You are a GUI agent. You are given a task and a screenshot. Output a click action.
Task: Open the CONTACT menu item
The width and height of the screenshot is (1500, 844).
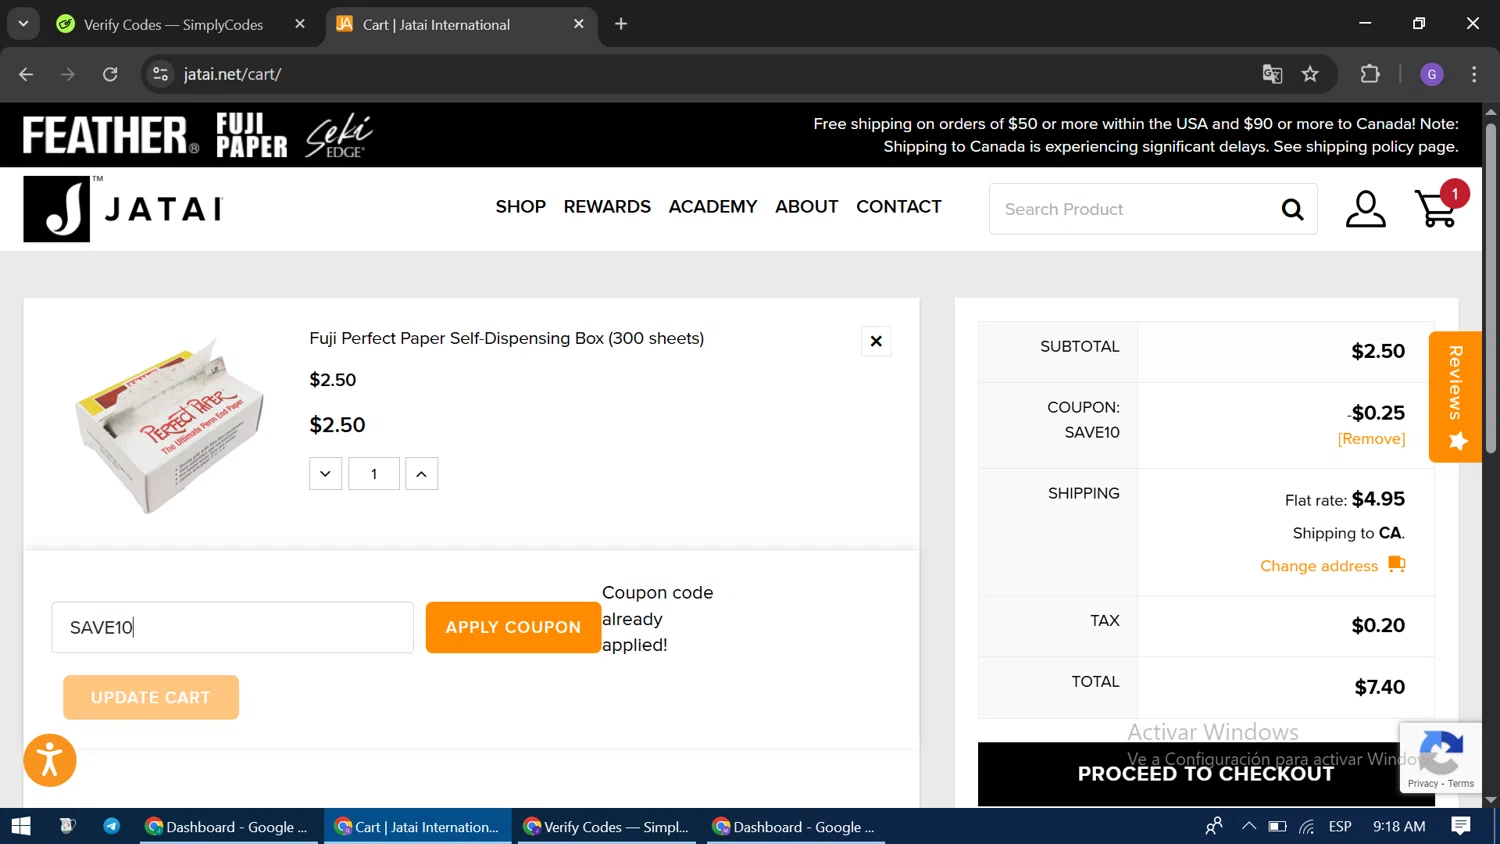(898, 207)
